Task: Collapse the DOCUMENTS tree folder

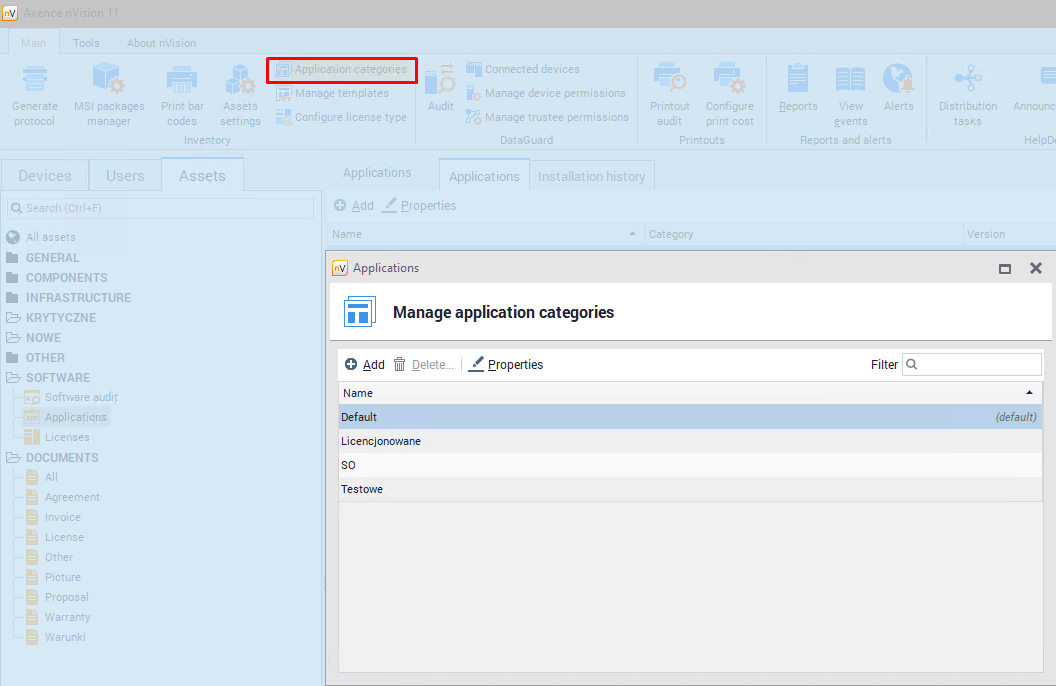Action: (13, 457)
